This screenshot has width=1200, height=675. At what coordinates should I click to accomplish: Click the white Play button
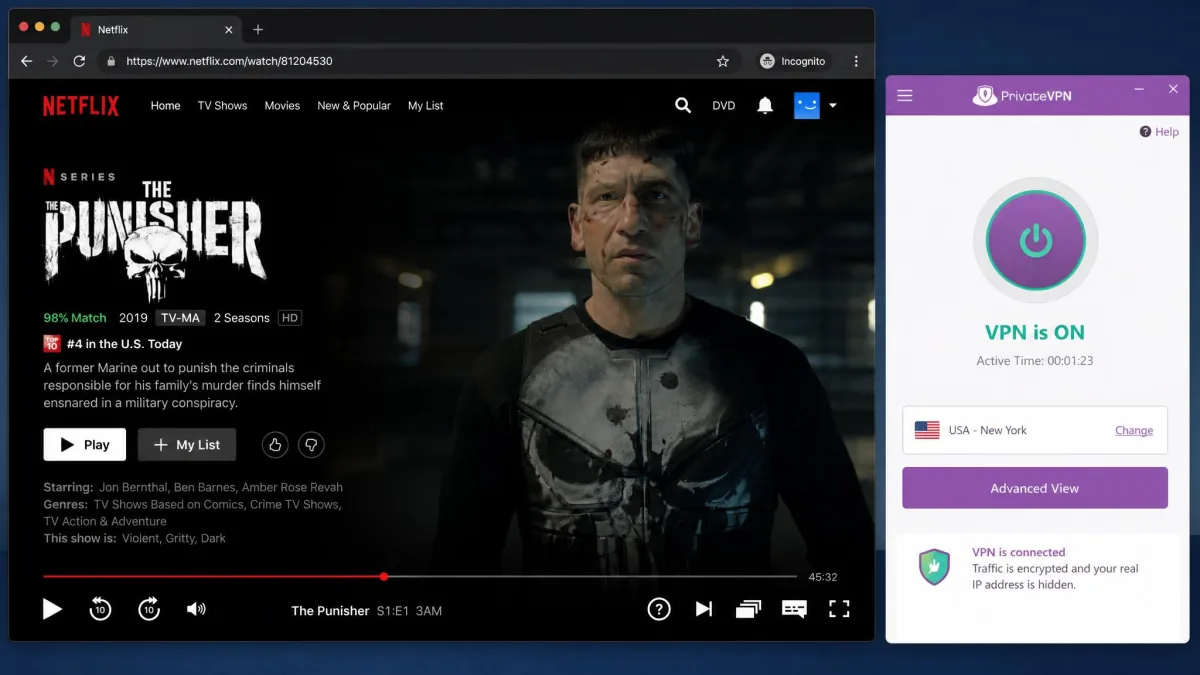85,445
